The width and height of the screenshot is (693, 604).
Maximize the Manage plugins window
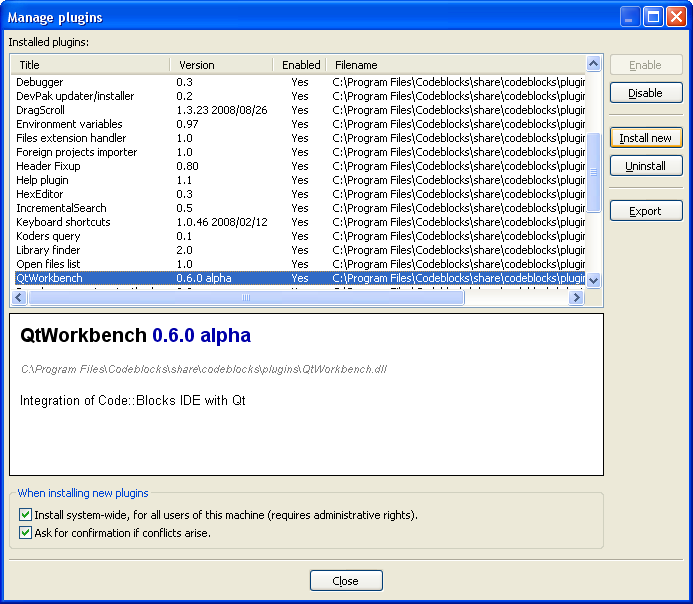pyautogui.click(x=653, y=16)
